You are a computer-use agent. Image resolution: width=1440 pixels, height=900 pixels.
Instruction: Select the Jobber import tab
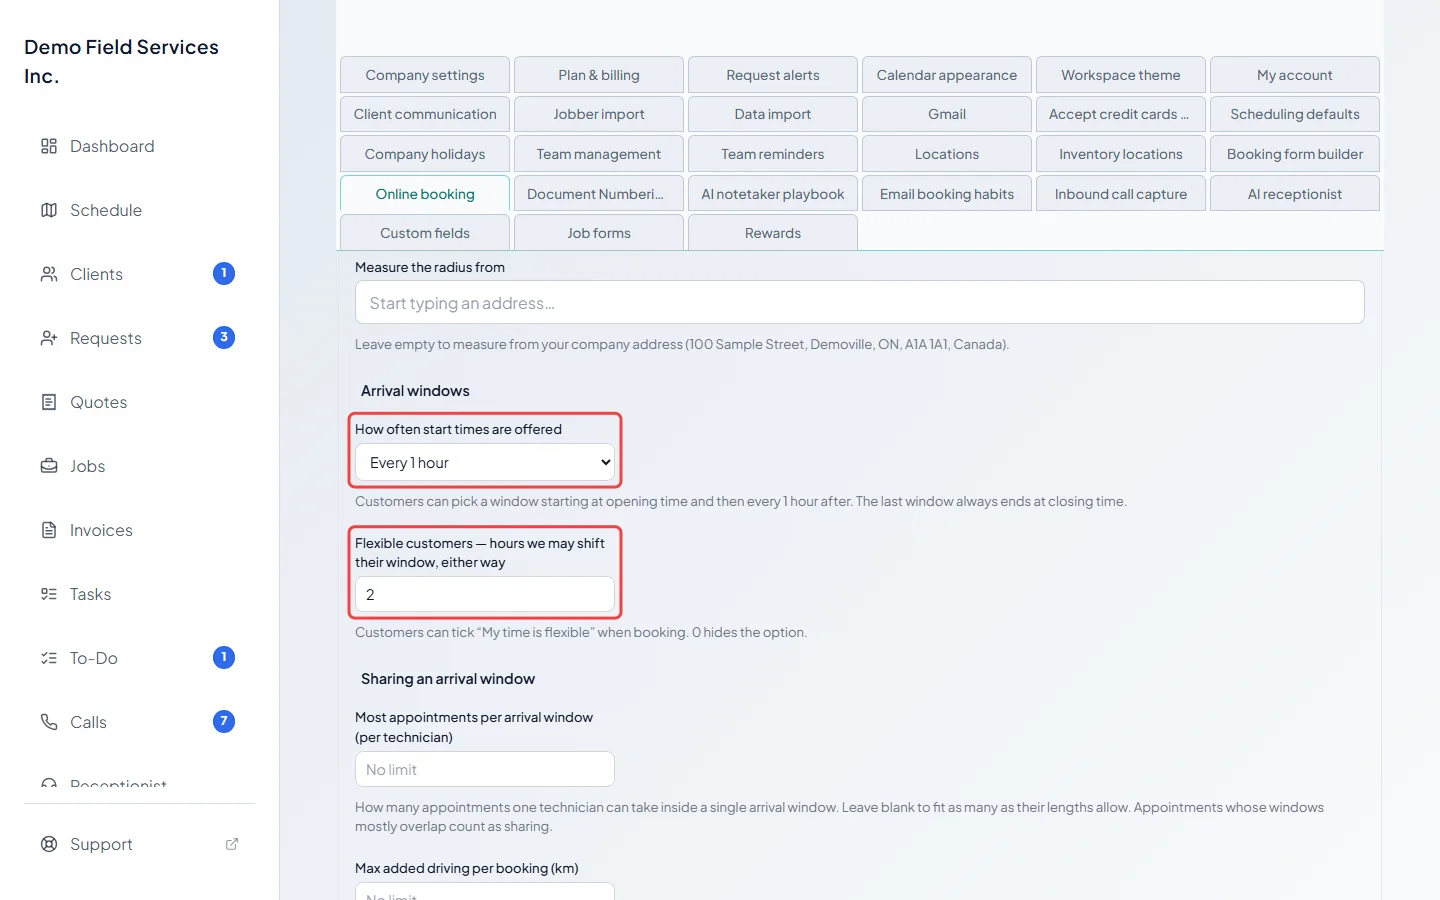tap(599, 114)
